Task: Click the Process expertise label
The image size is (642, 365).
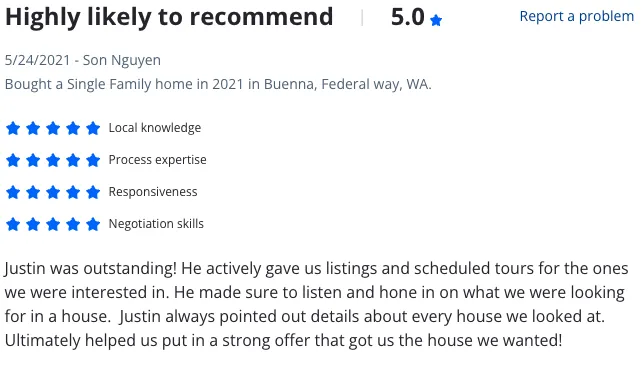Action: point(157,160)
